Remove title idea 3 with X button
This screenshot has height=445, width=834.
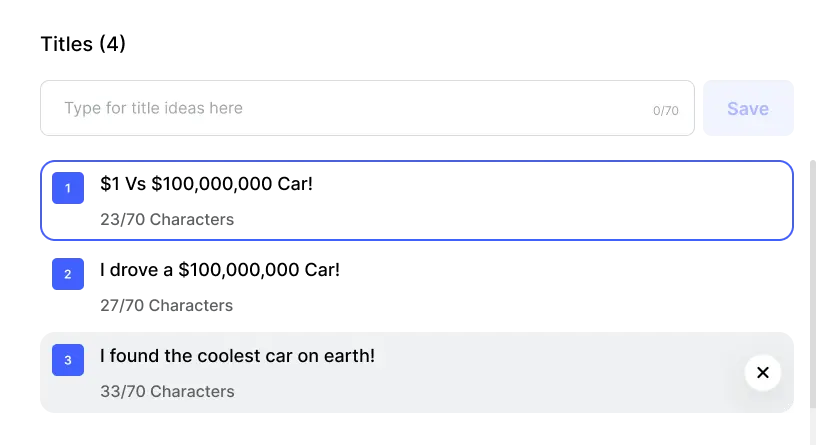[762, 373]
